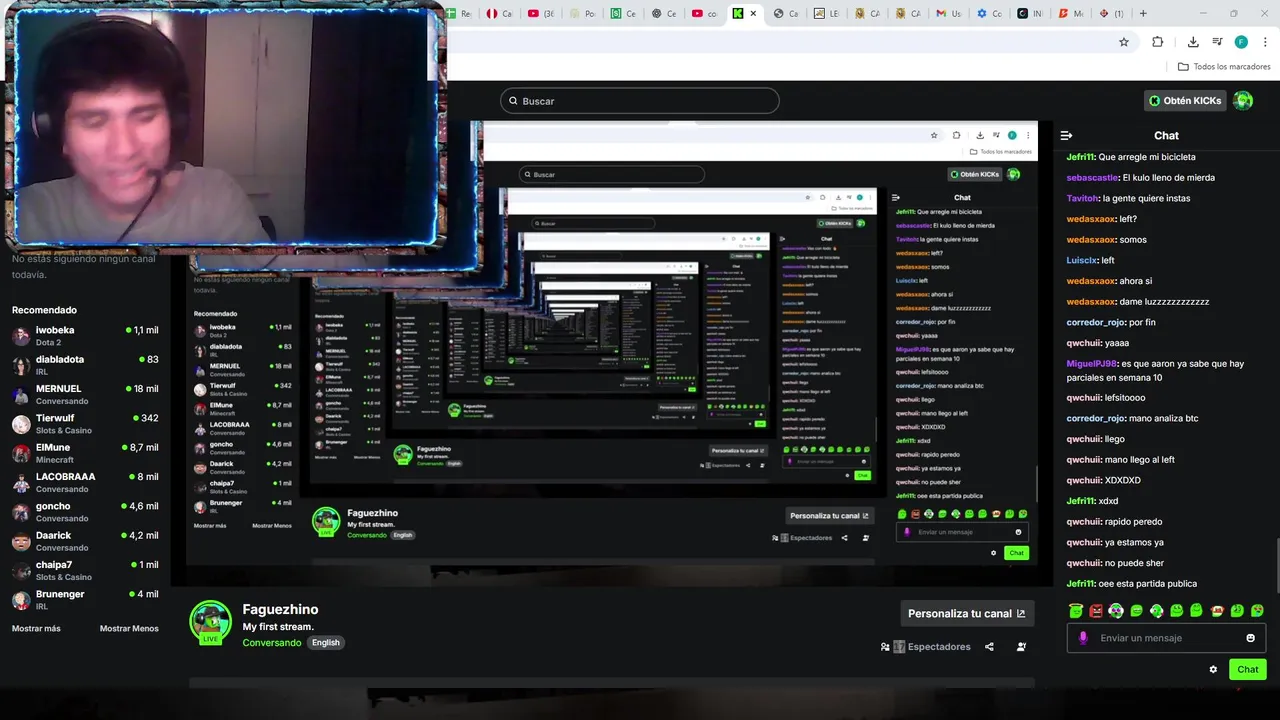The height and width of the screenshot is (720, 1280).
Task: Click the Obtén KICKs button
Action: (x=1184, y=100)
